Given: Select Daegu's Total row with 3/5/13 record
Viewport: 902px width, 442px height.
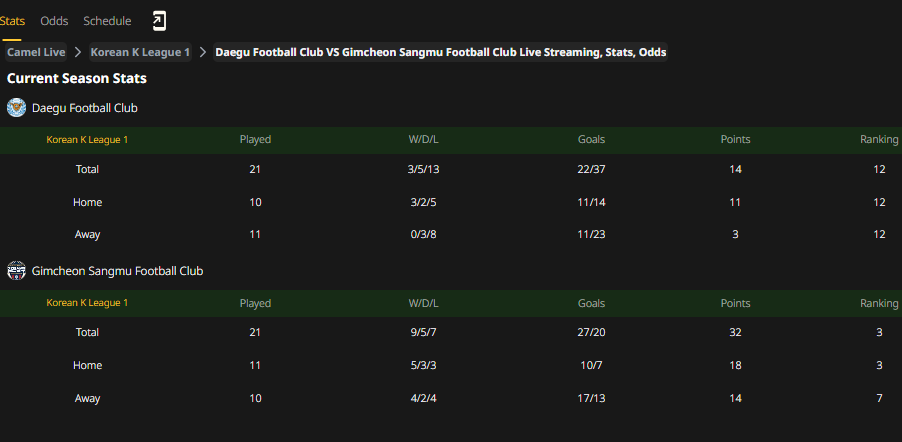Looking at the screenshot, I should pos(451,169).
